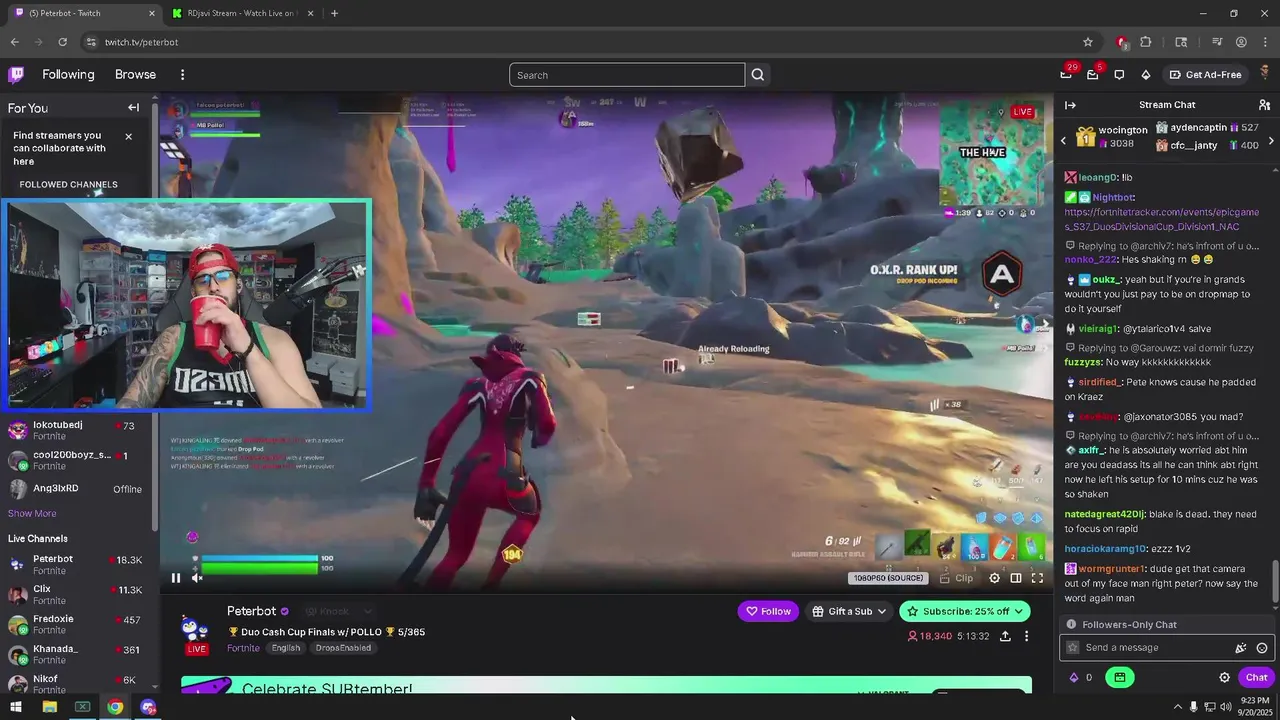
Task: Click the star badge in message box
Action: click(x=1073, y=648)
